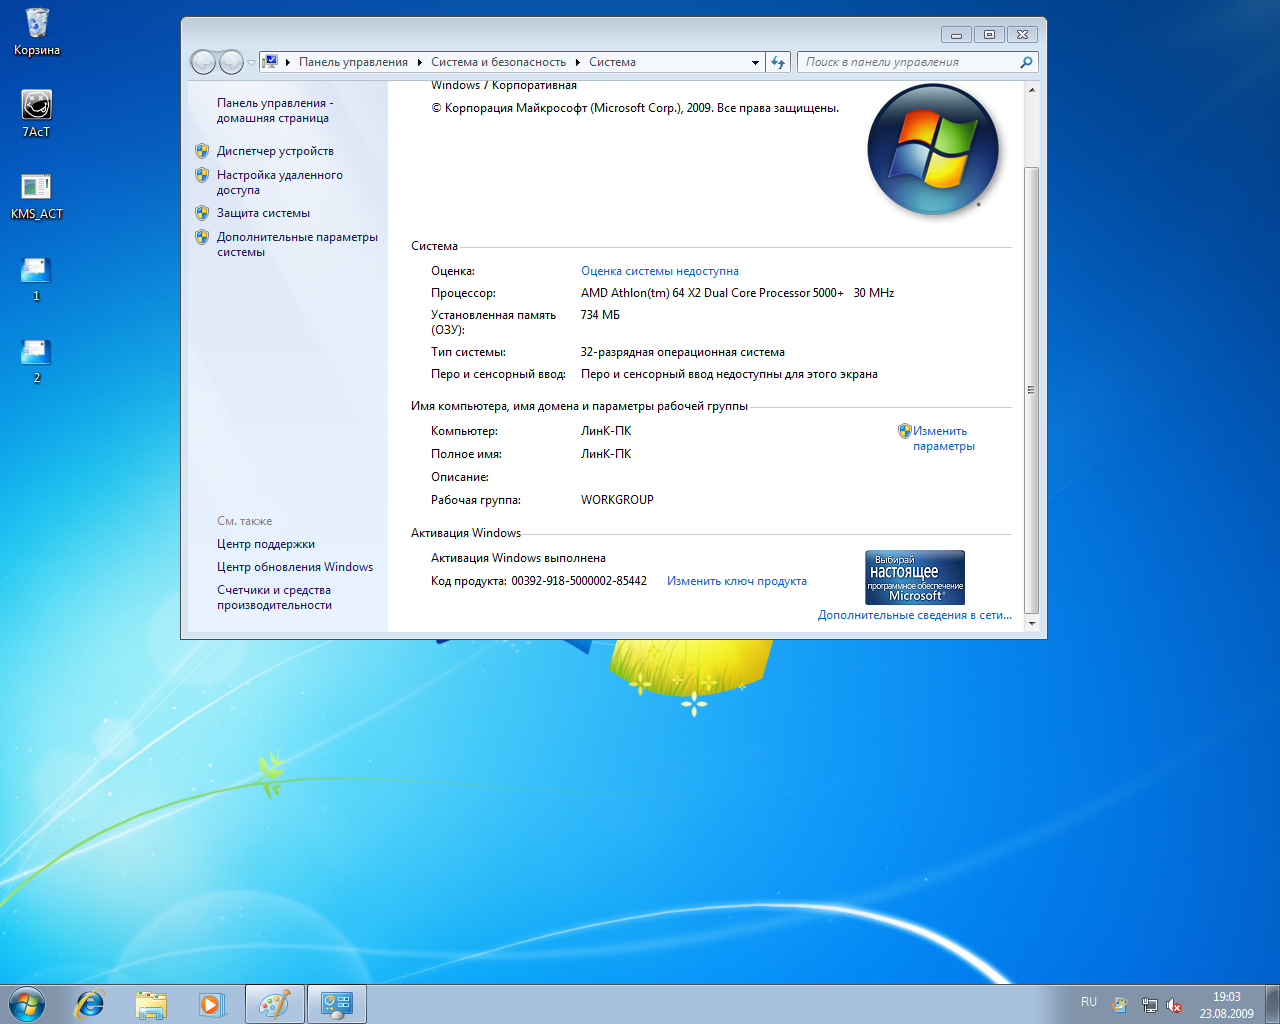Click the Активация Windows выполнена text
This screenshot has height=1024, width=1280.
pyautogui.click(x=518, y=558)
